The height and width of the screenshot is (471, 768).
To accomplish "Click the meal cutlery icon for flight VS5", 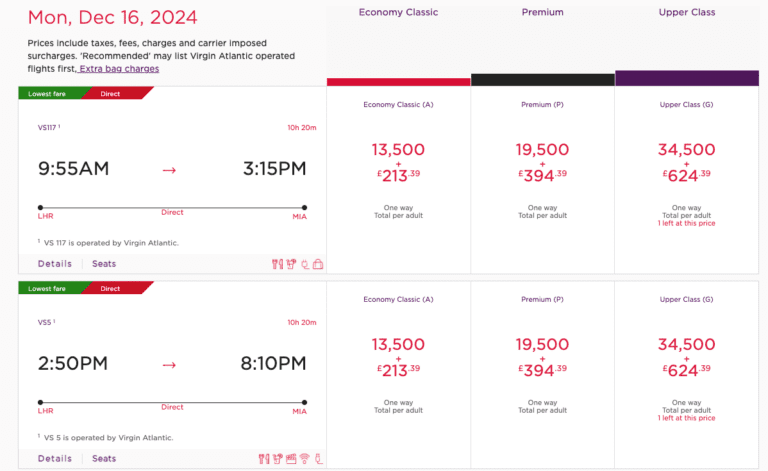I will point(265,459).
